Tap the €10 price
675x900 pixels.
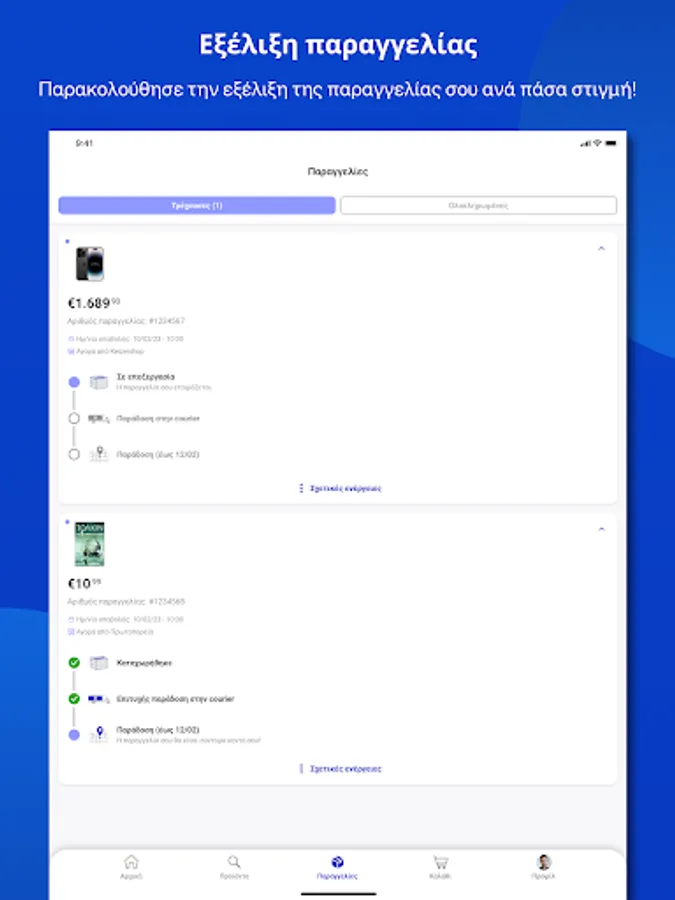[x=84, y=584]
